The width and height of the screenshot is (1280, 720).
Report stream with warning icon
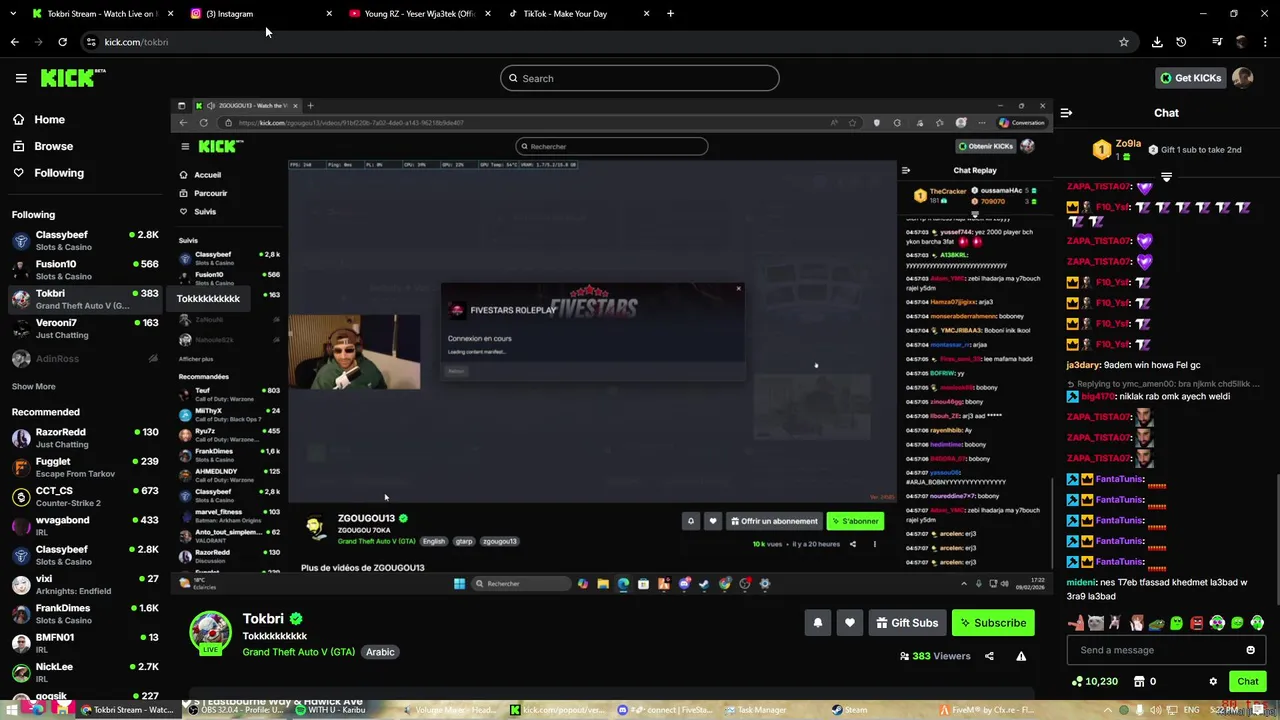[x=1021, y=656]
